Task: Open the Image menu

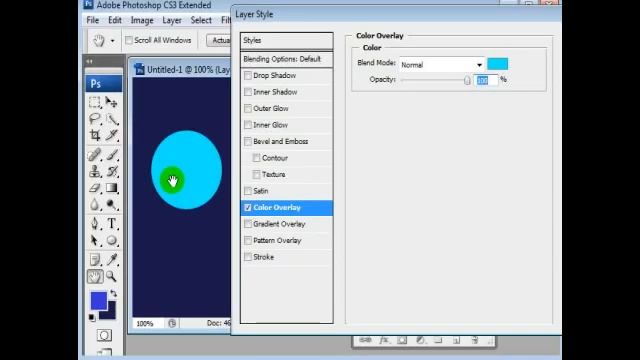Action: pyautogui.click(x=142, y=20)
